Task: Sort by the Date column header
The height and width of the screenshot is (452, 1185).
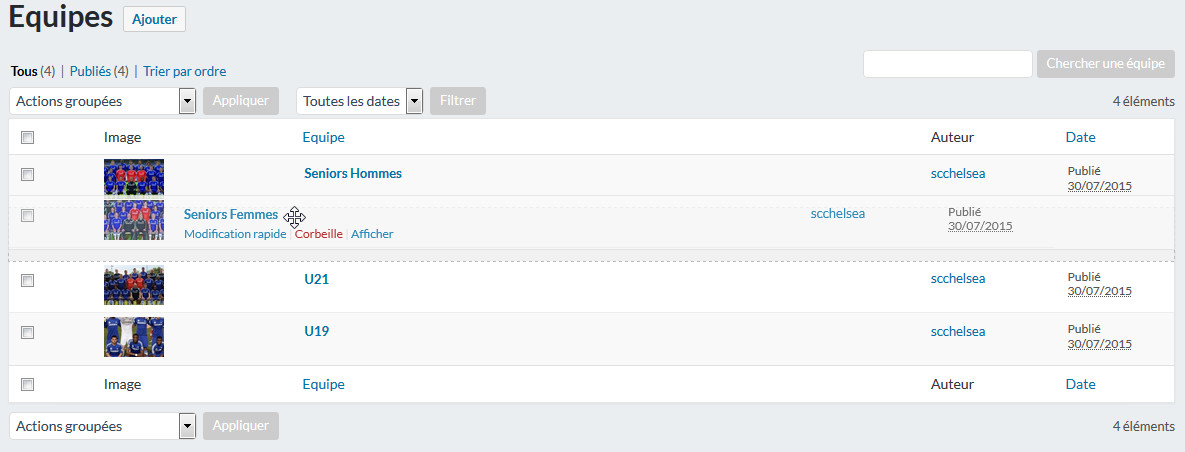Action: pos(1080,138)
